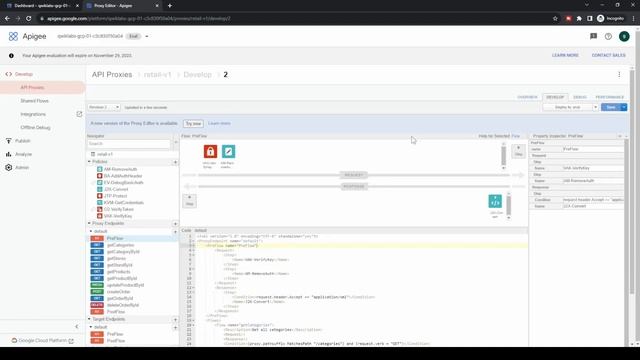This screenshot has width=640, height=360.
Task: Click the Develop section icon in sidebar
Action: click(9, 74)
